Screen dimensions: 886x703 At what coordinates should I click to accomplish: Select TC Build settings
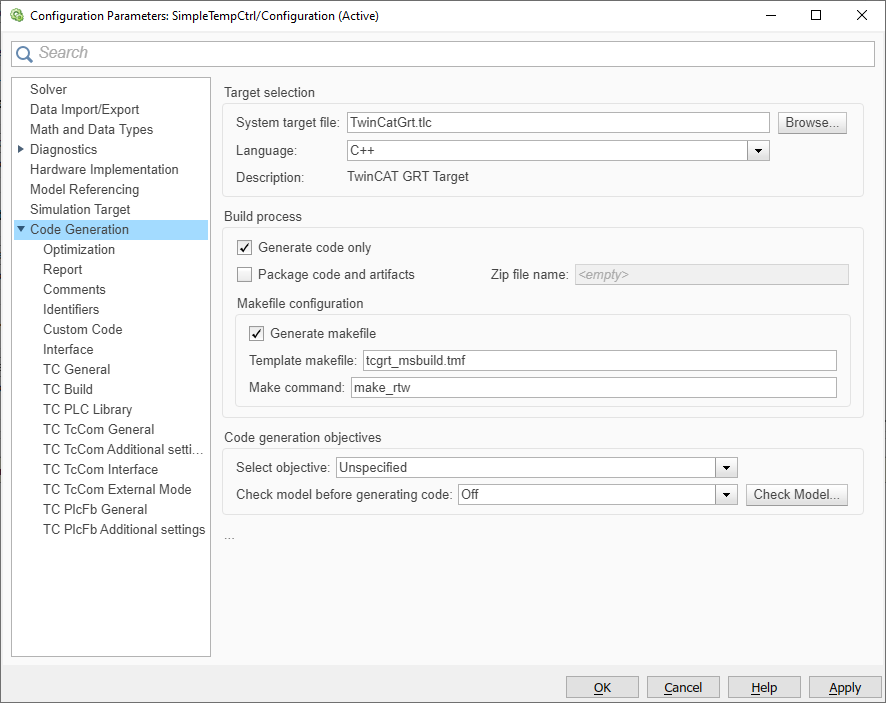[68, 389]
